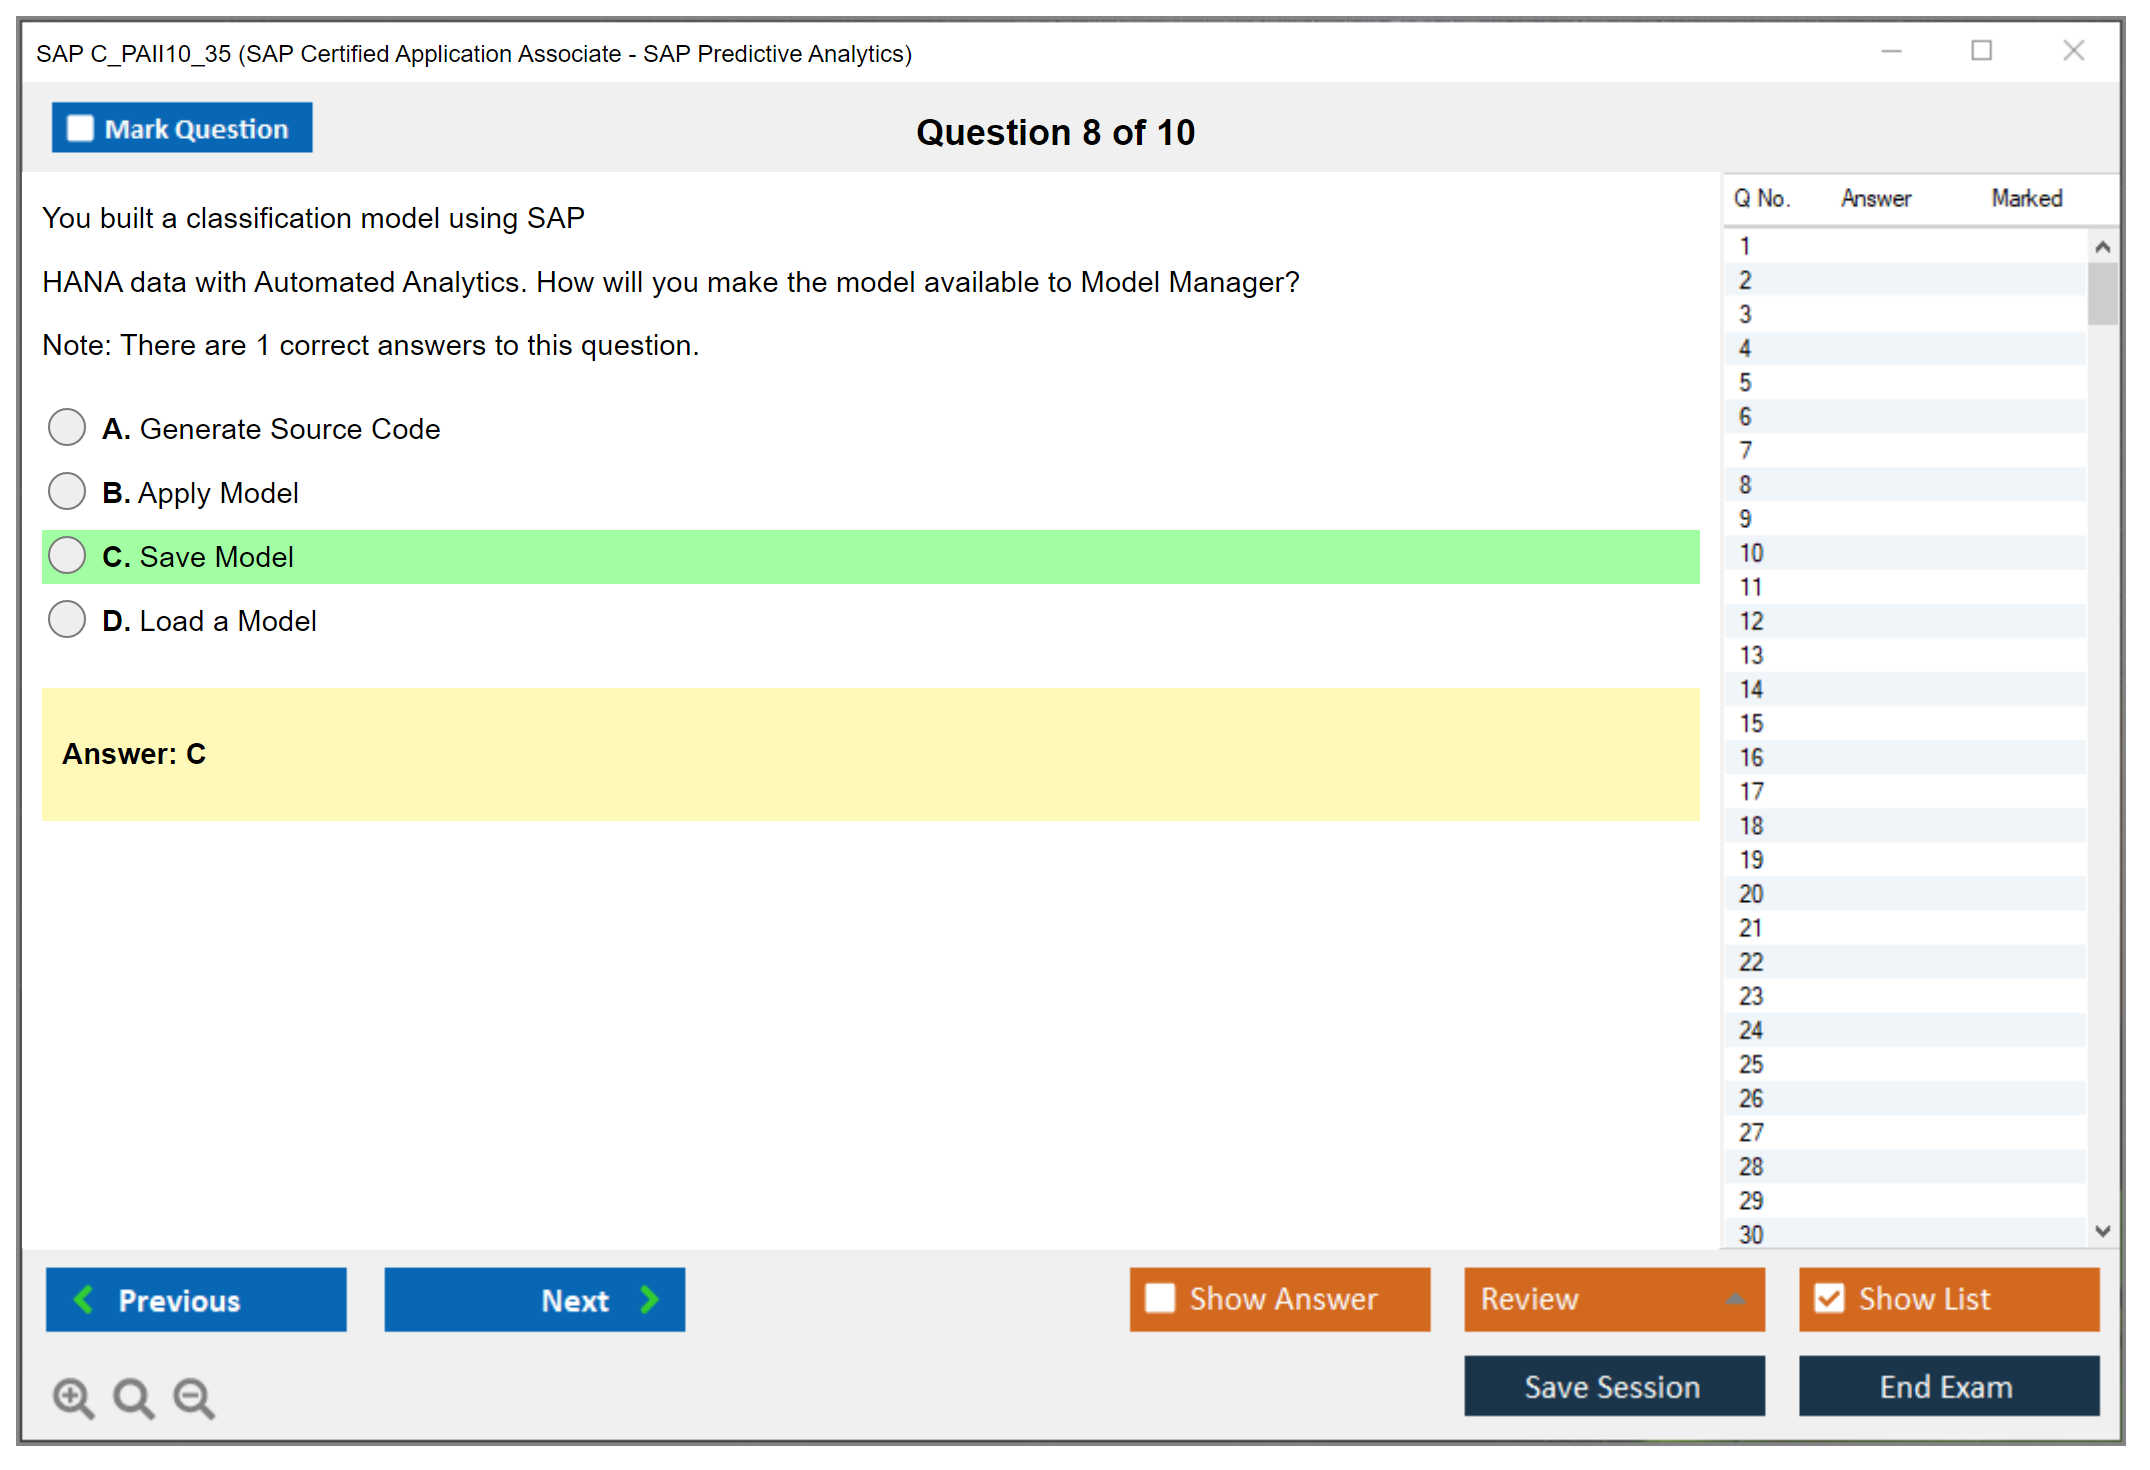Expand the Review dropdown menu

click(x=1735, y=1299)
